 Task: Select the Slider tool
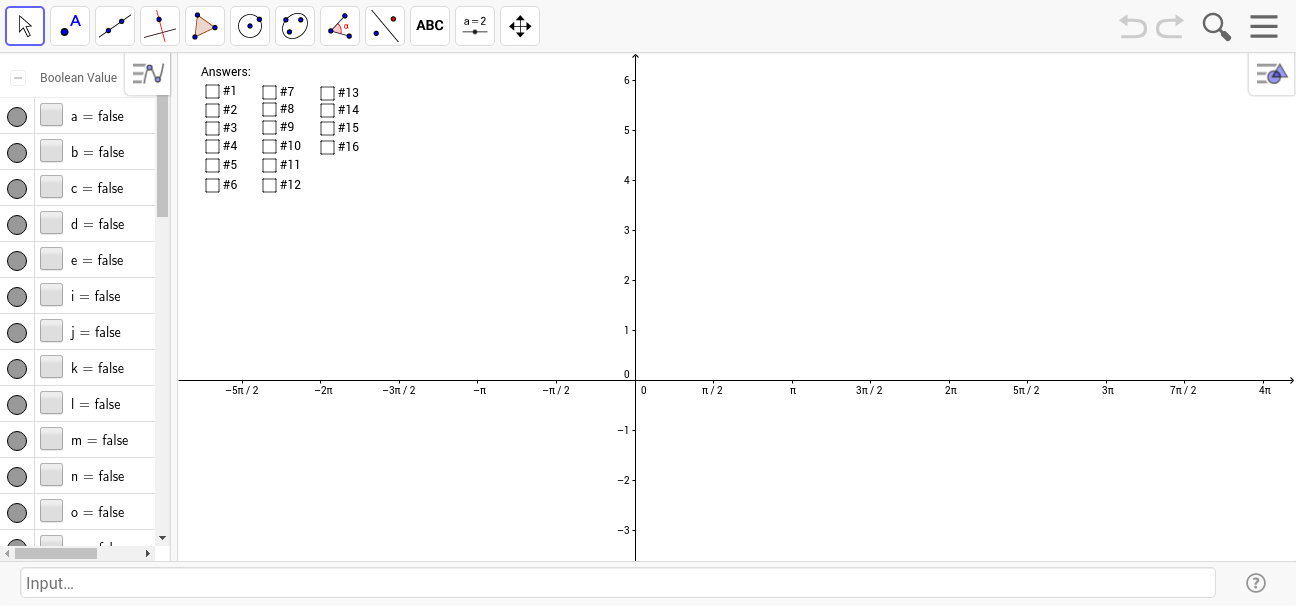(x=475, y=26)
